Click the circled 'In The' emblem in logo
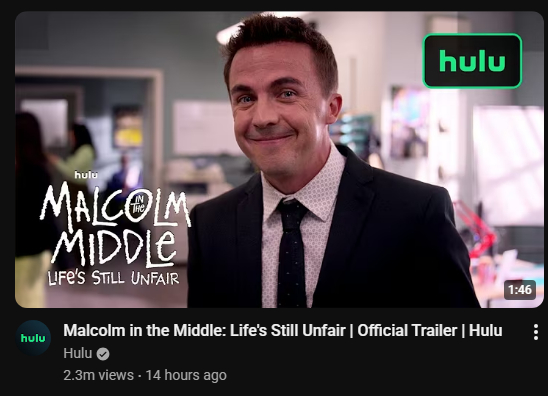The image size is (548, 396). (x=138, y=206)
